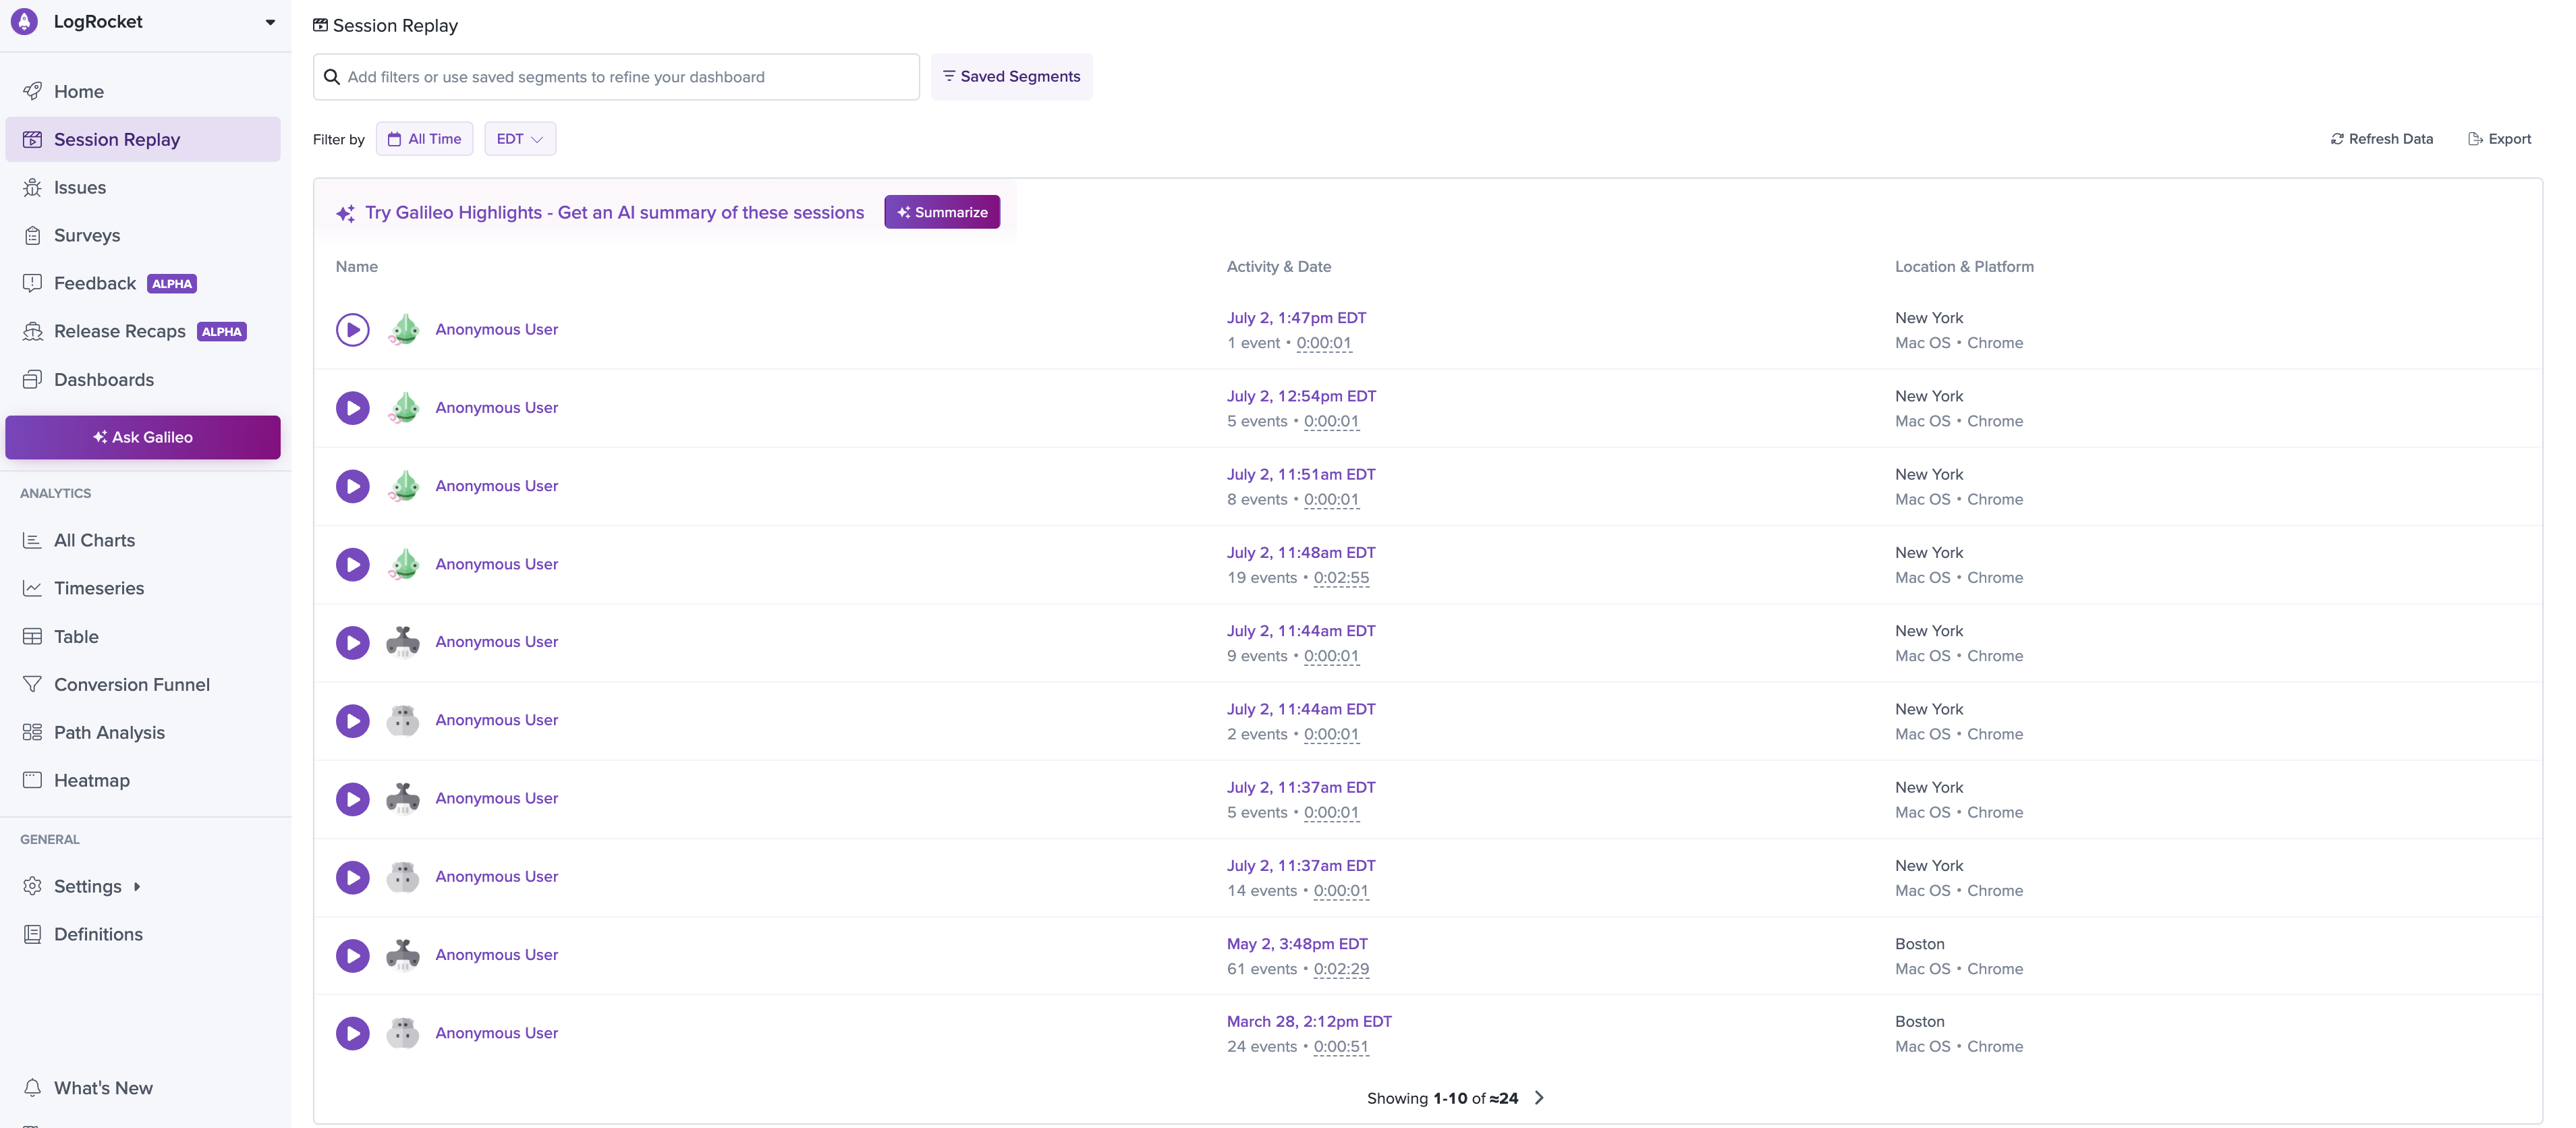Click the July 2, 11:51am EDT date link

1301,474
